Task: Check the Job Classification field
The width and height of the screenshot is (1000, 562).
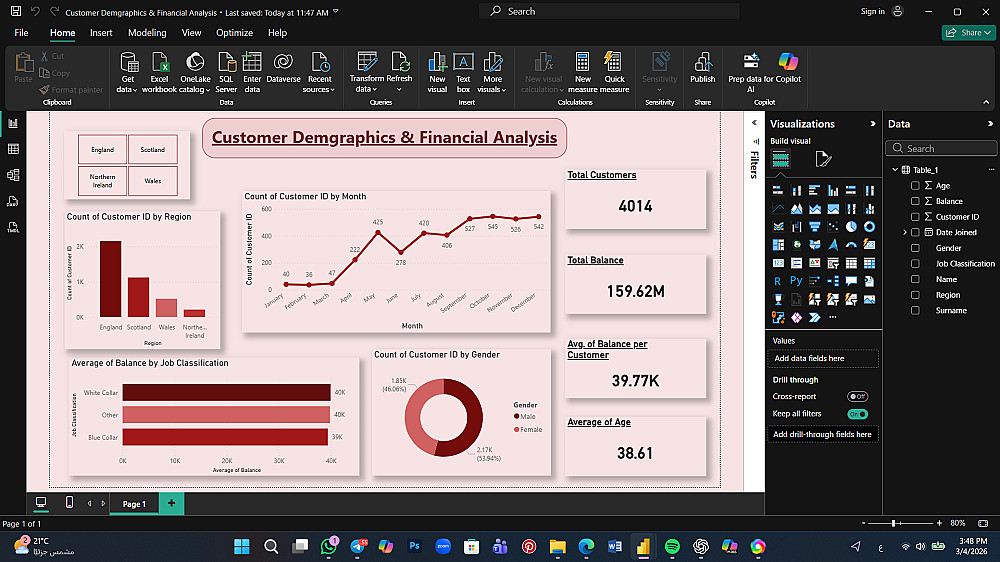Action: coord(915,263)
